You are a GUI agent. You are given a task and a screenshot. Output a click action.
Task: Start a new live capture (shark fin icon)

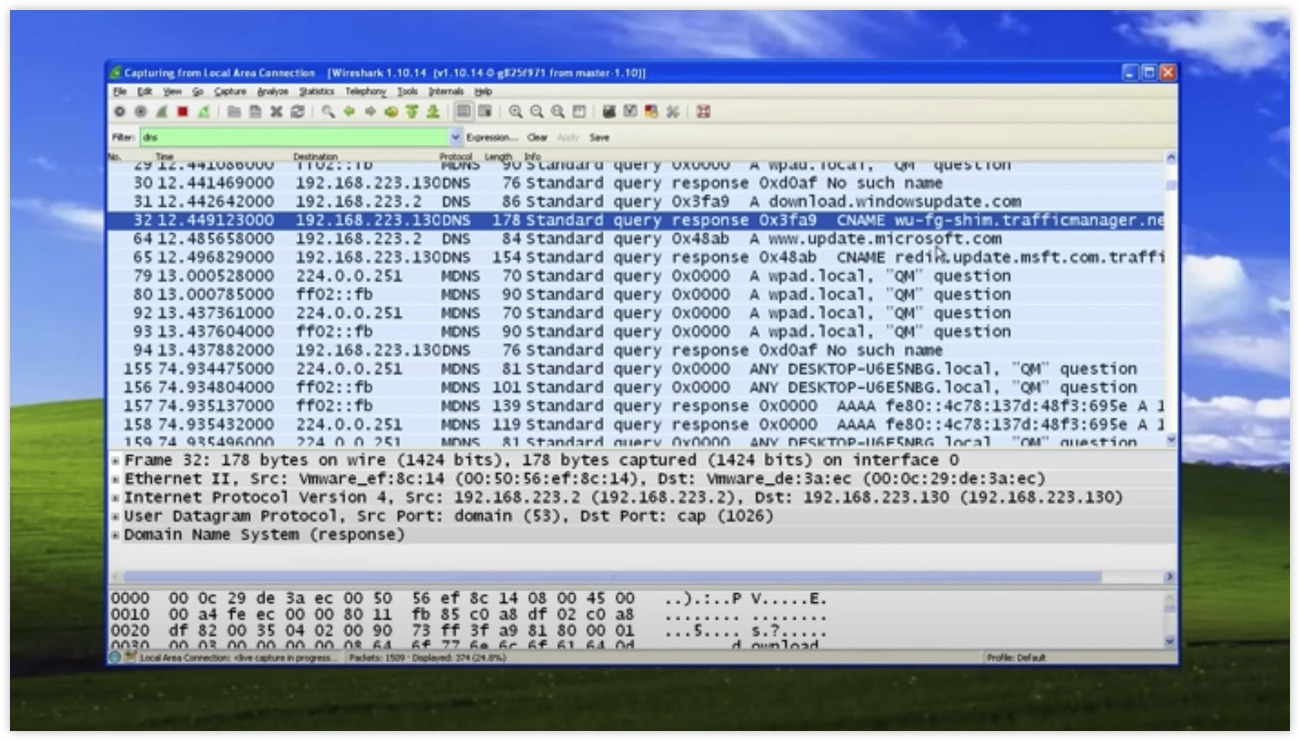(161, 112)
